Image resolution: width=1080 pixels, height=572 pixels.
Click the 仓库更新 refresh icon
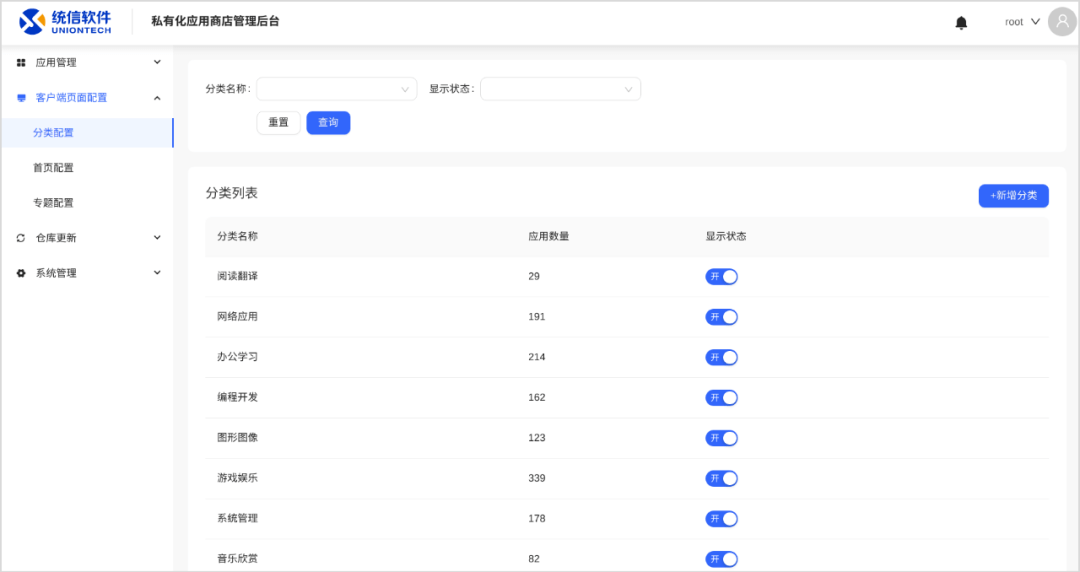tap(21, 238)
